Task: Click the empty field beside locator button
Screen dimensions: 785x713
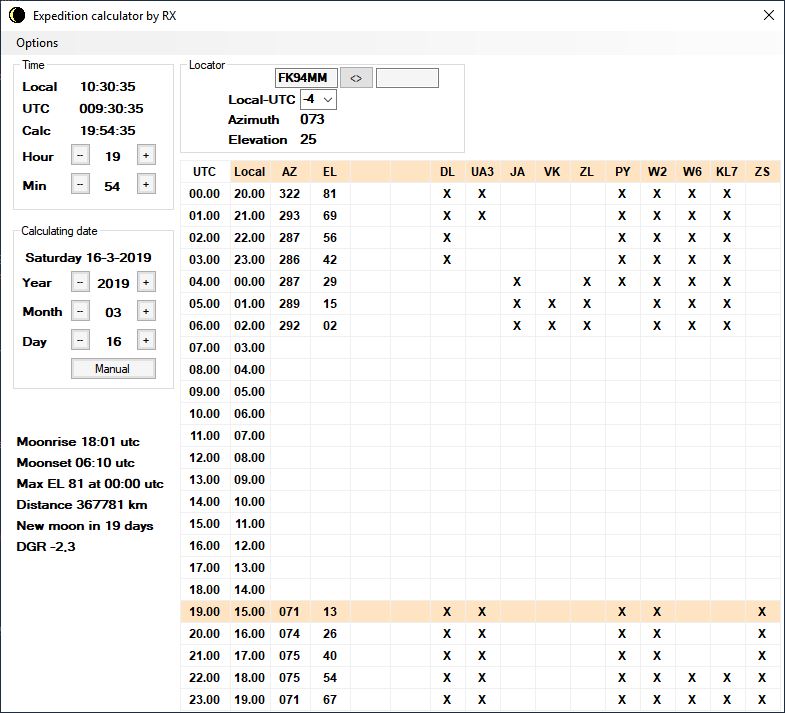Action: [x=407, y=78]
